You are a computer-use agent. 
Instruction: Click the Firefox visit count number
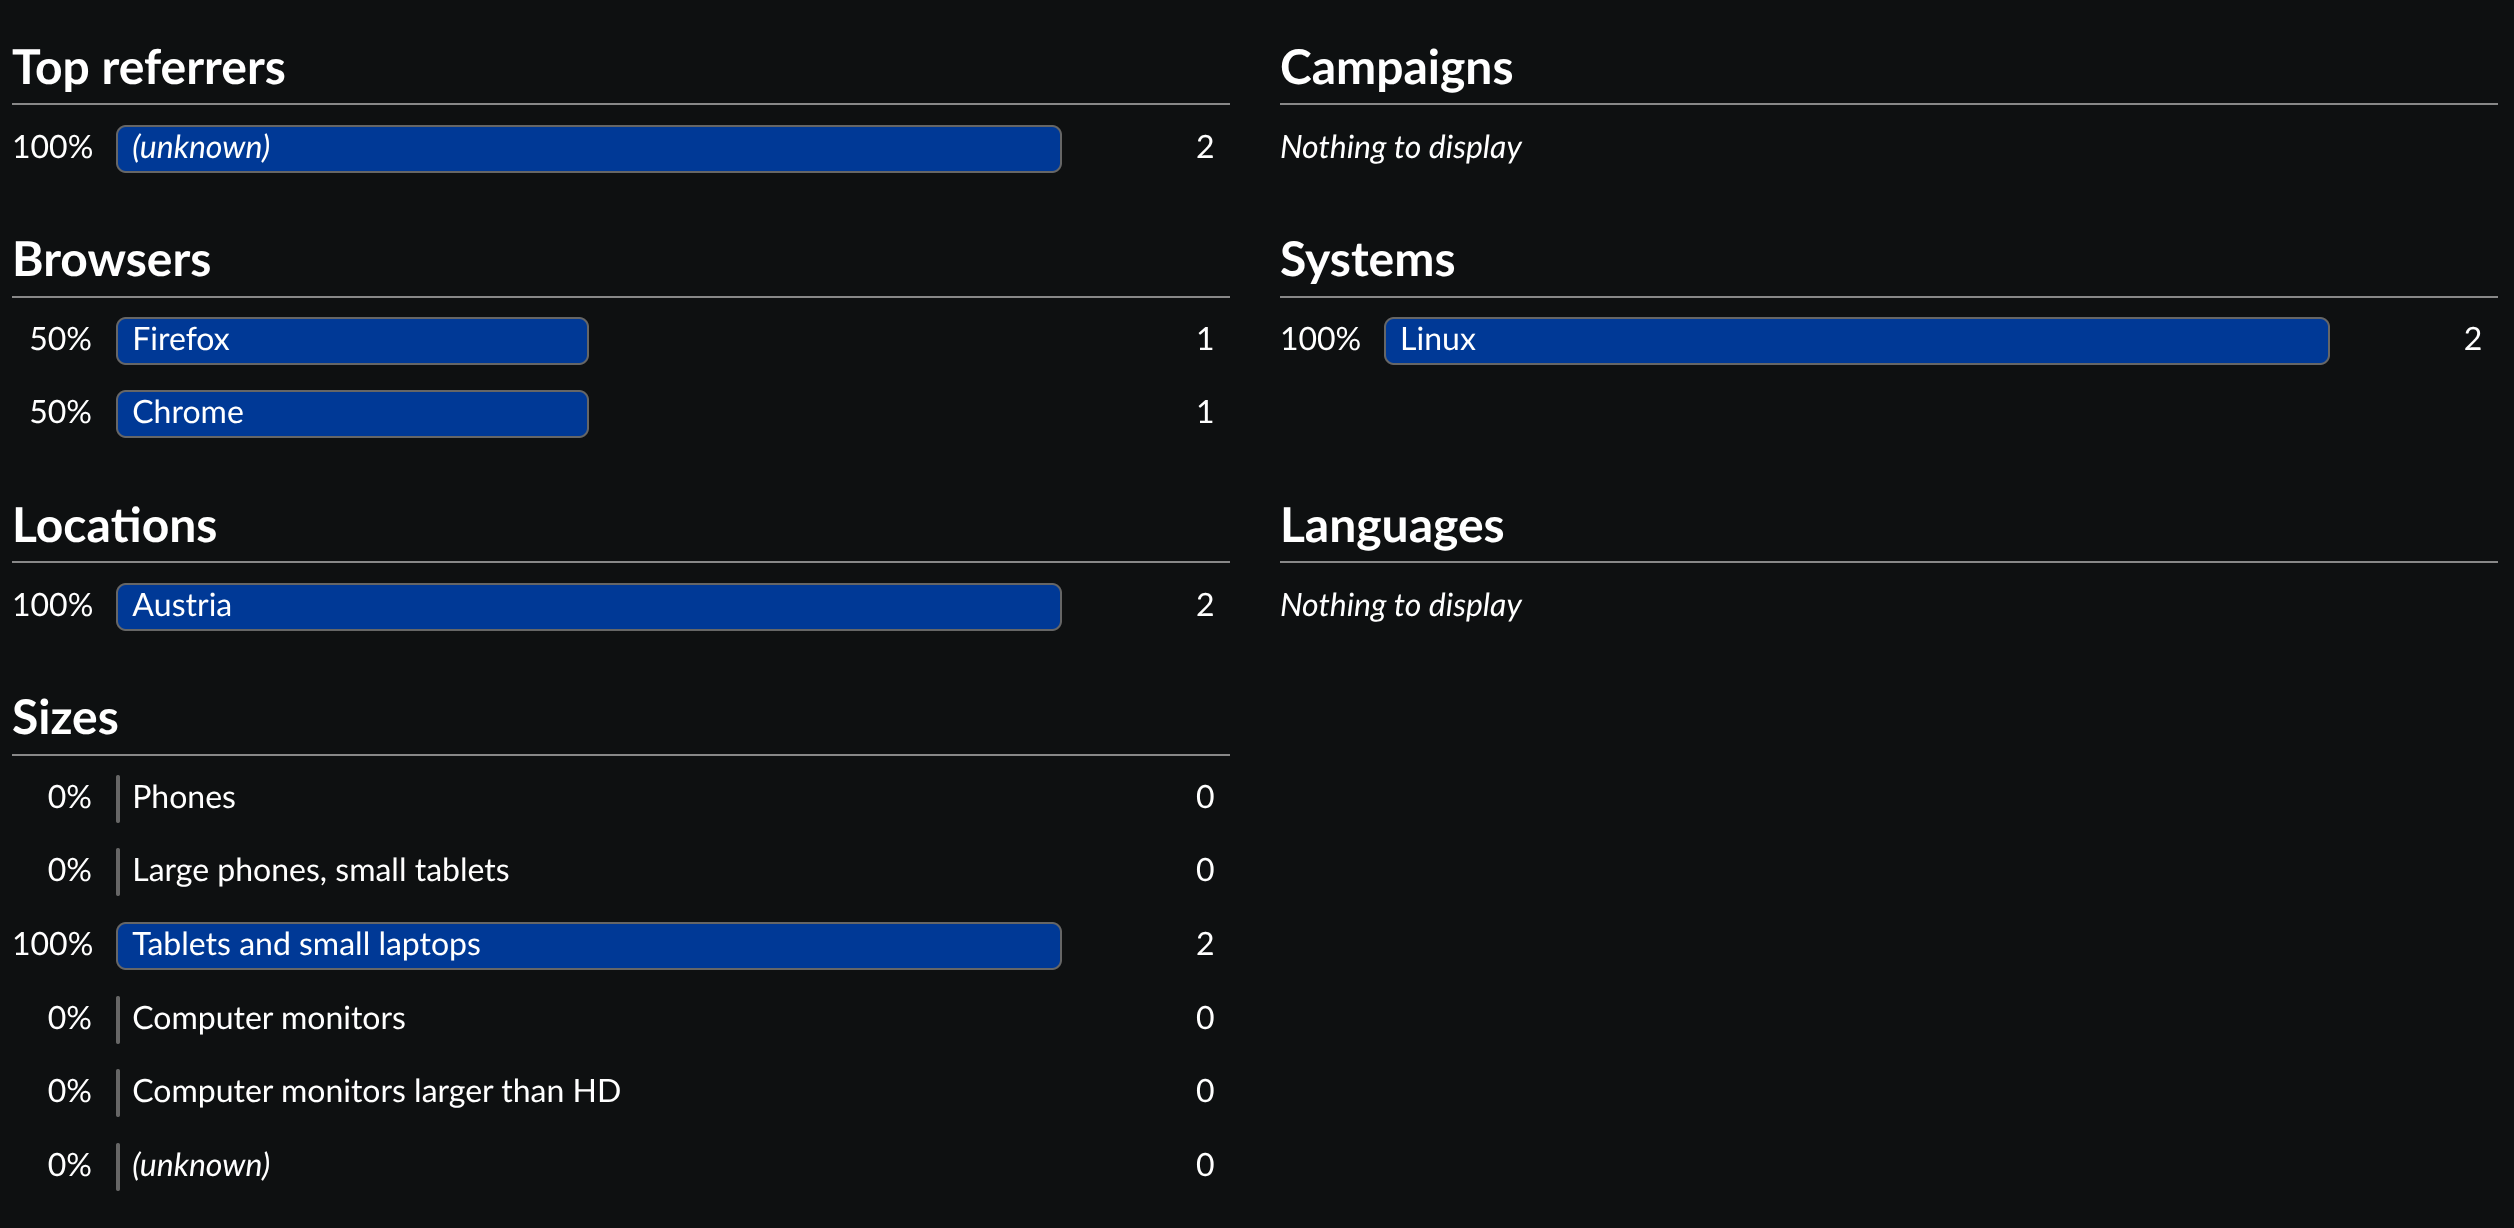[x=1205, y=340]
